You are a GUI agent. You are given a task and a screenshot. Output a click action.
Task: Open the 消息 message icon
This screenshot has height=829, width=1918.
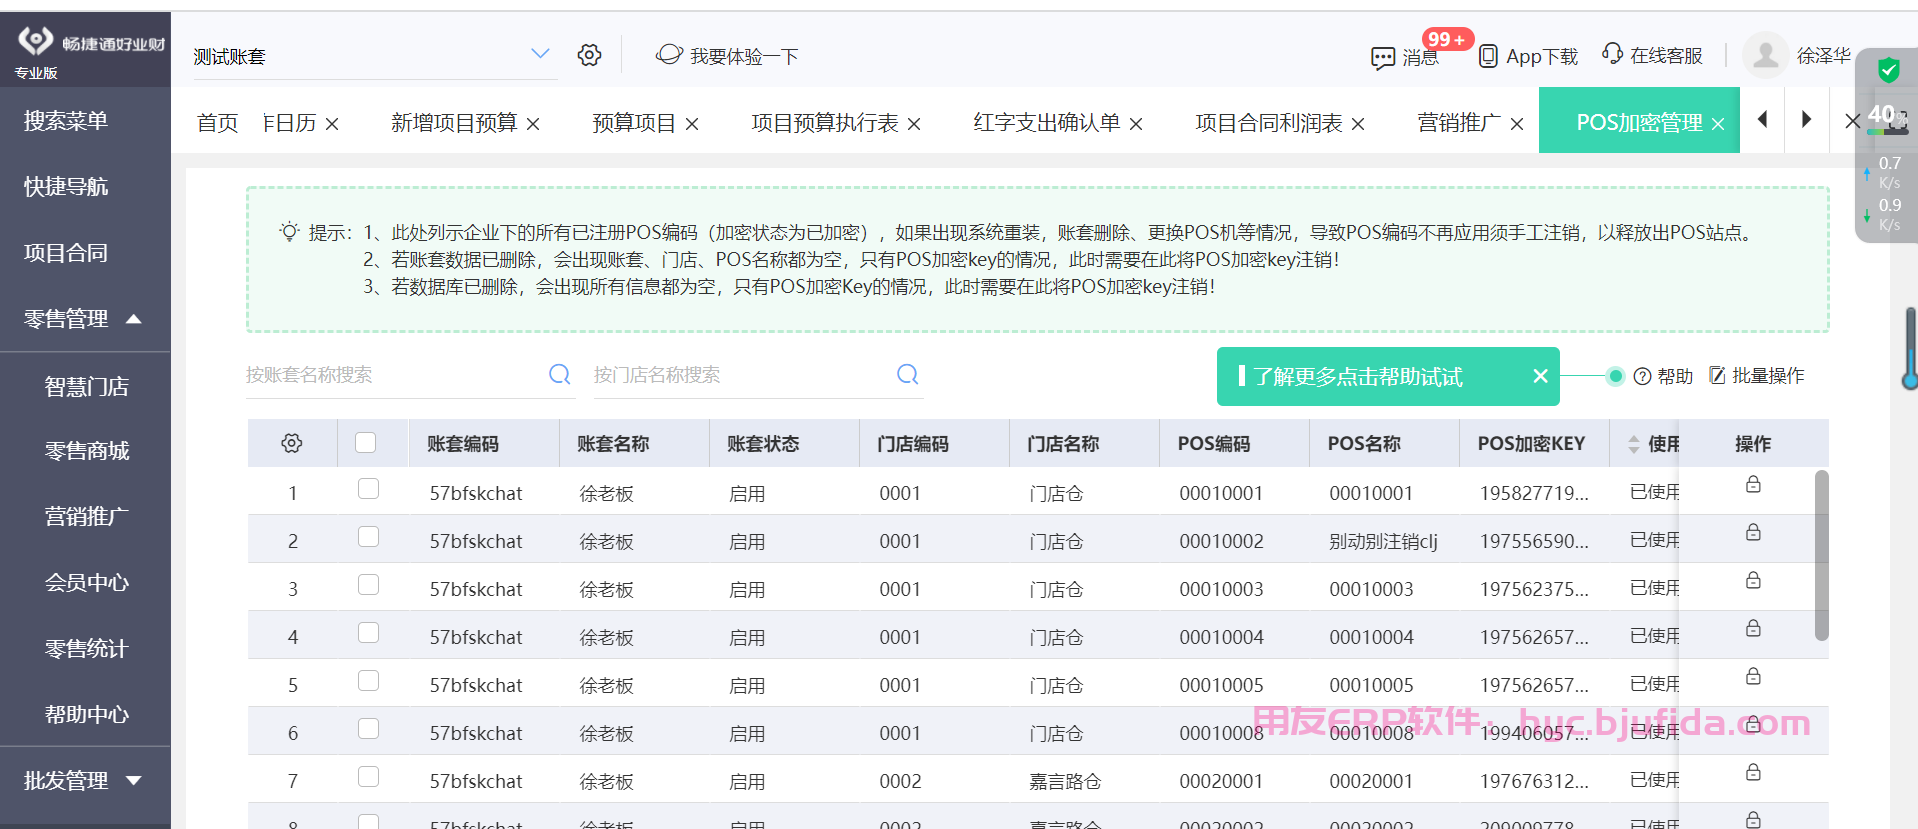click(x=1383, y=58)
